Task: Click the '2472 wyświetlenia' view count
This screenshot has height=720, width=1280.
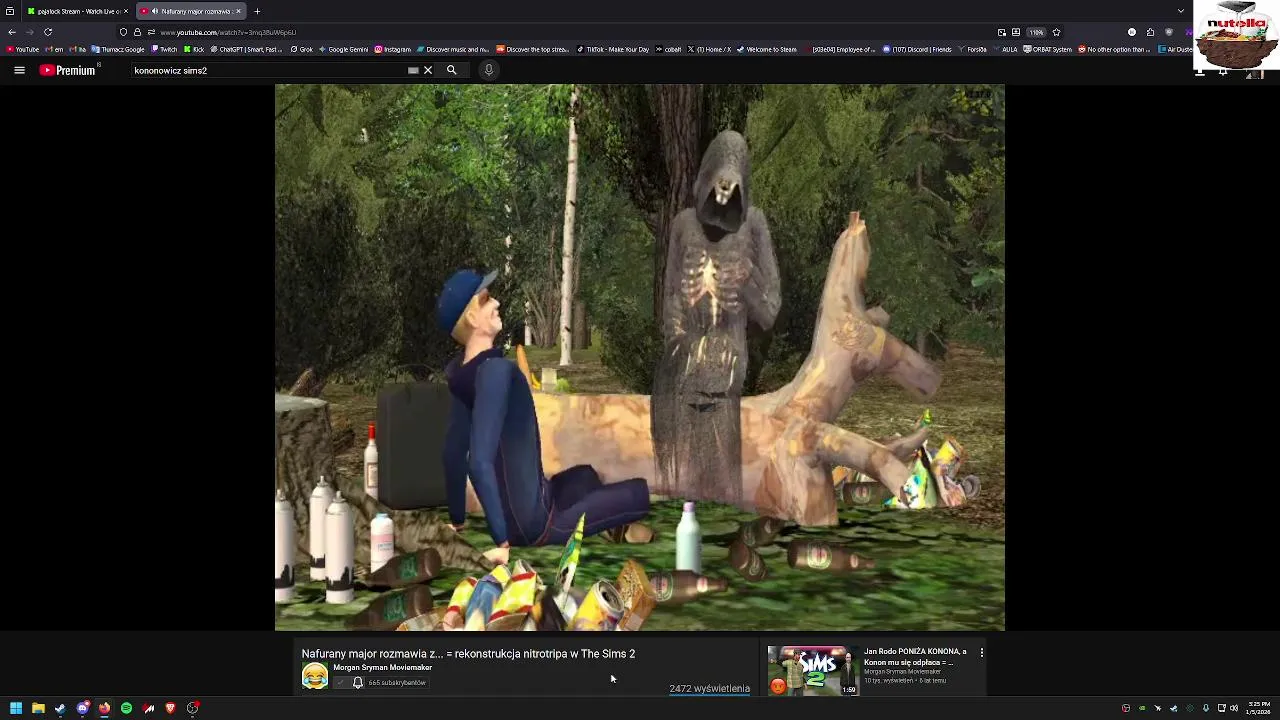Action: tap(709, 689)
